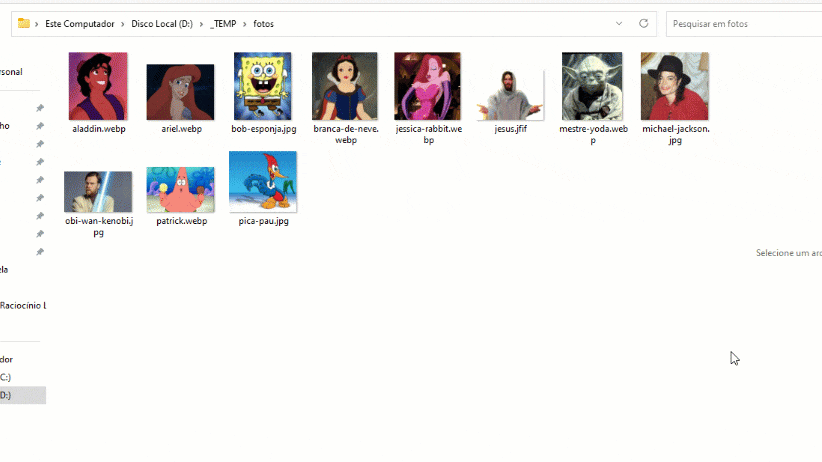Click the search box Pesquisar em fotos
The width and height of the screenshot is (822, 462).
tap(744, 24)
